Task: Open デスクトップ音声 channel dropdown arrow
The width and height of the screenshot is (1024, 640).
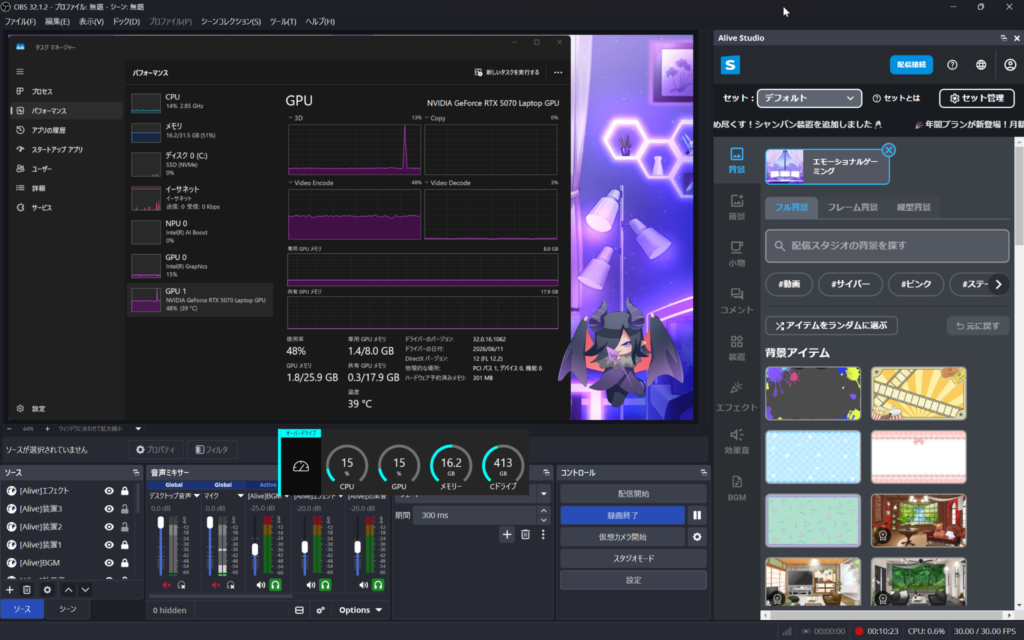Action: (197, 496)
